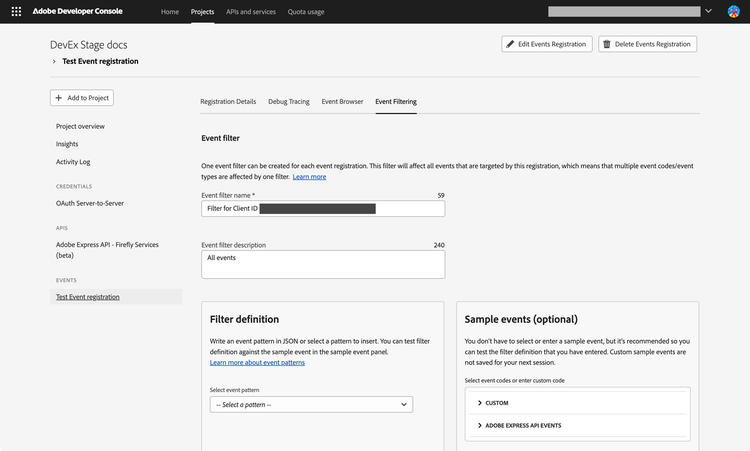Screen dimensions: 750x451
Task: Click the Add to Project button
Action: coord(82,98)
